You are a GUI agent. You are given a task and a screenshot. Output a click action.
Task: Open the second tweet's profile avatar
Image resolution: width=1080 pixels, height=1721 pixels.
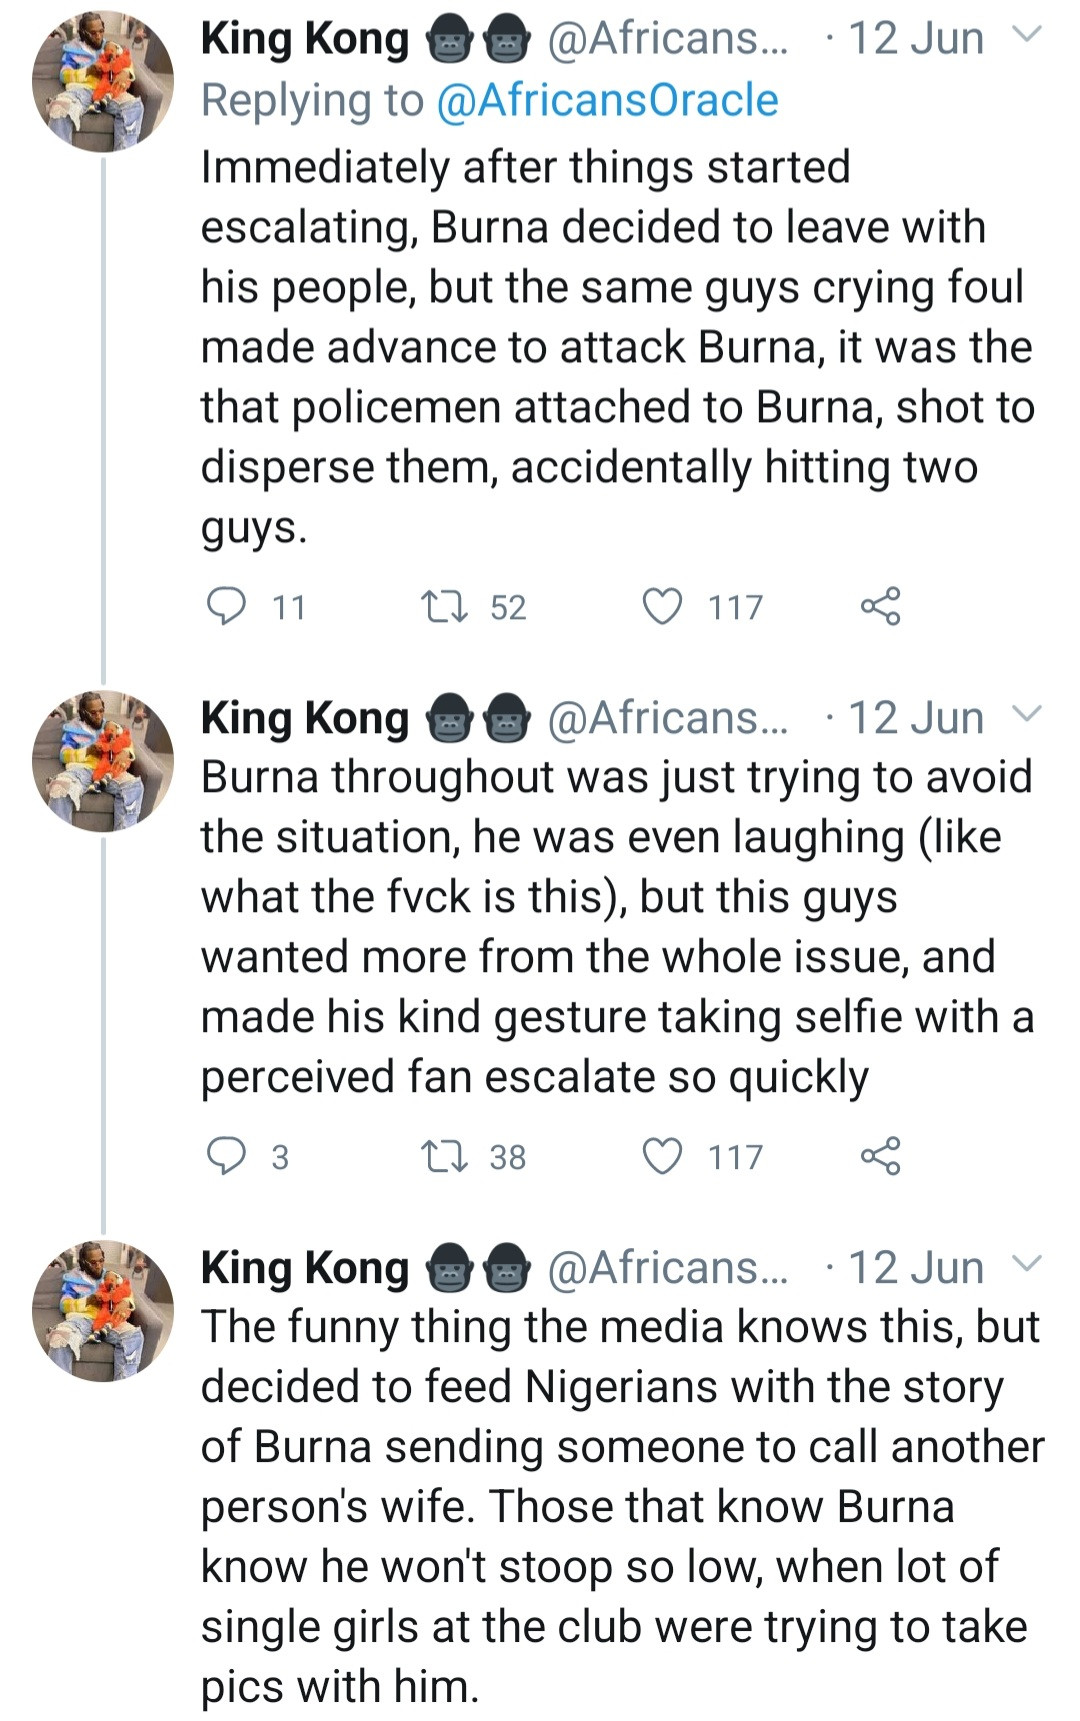coord(103,761)
